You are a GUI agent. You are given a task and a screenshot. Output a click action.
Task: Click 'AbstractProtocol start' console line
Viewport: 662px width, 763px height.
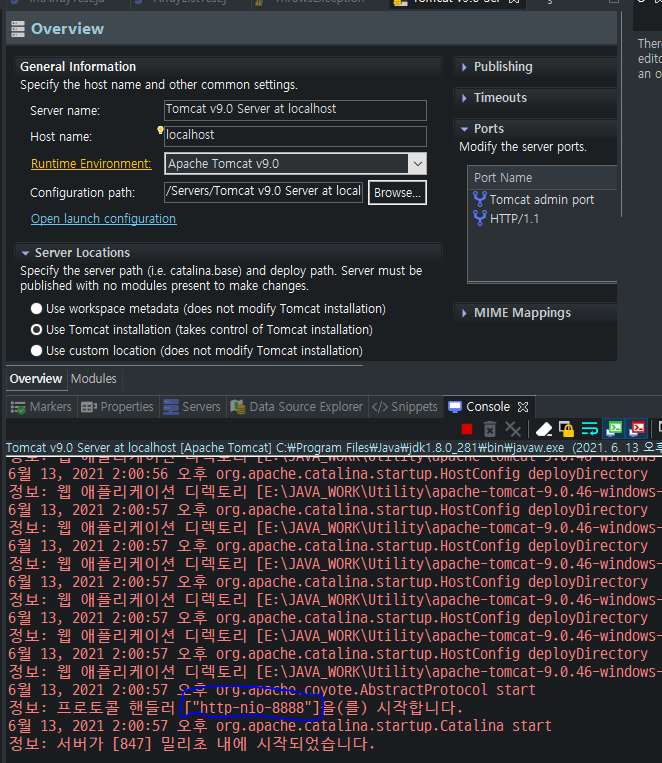tap(272, 690)
